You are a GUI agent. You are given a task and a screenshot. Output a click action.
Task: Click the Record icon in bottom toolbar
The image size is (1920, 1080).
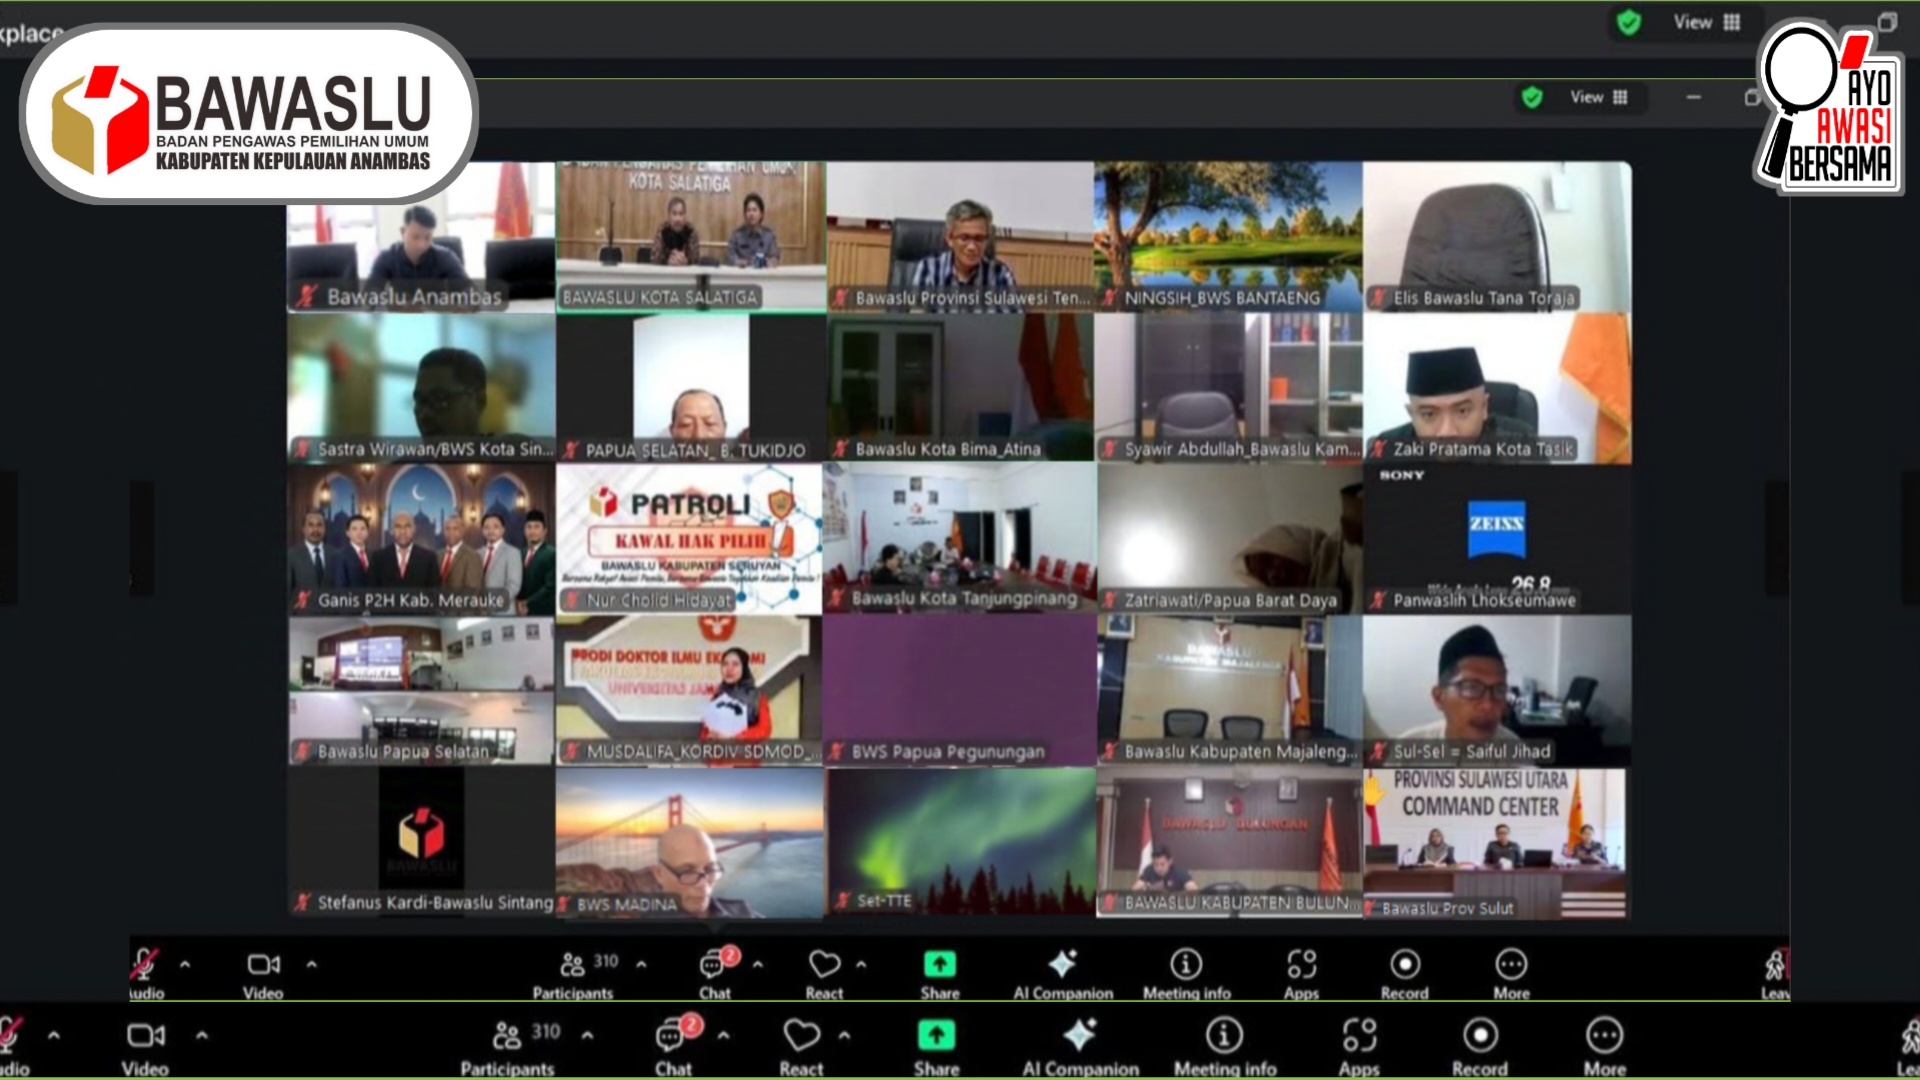click(1480, 1036)
